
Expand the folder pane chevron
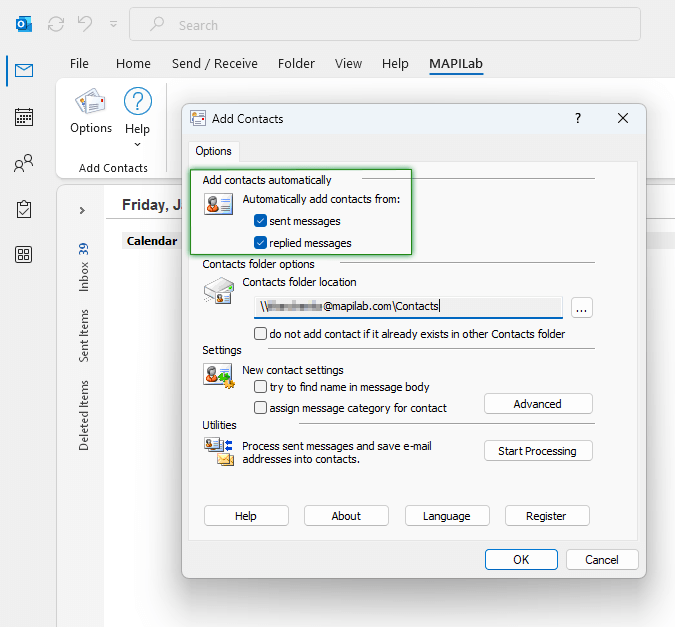click(x=82, y=211)
